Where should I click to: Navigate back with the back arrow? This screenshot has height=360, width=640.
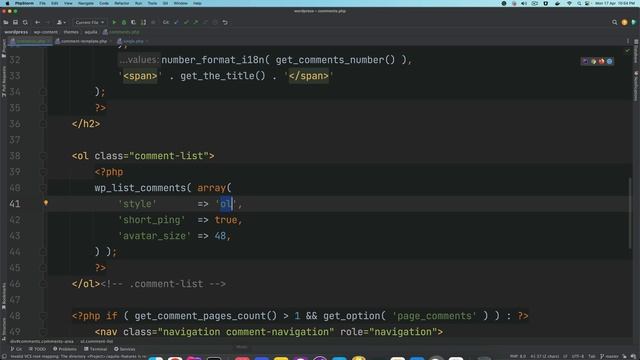click(x=38, y=22)
